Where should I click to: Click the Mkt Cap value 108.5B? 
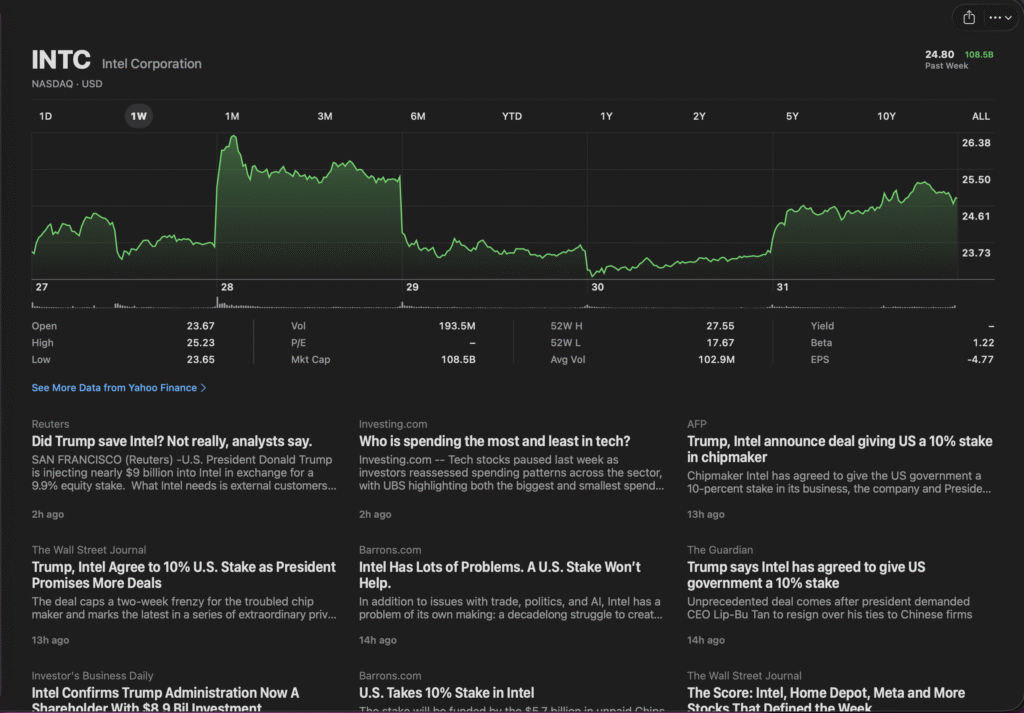coord(458,360)
